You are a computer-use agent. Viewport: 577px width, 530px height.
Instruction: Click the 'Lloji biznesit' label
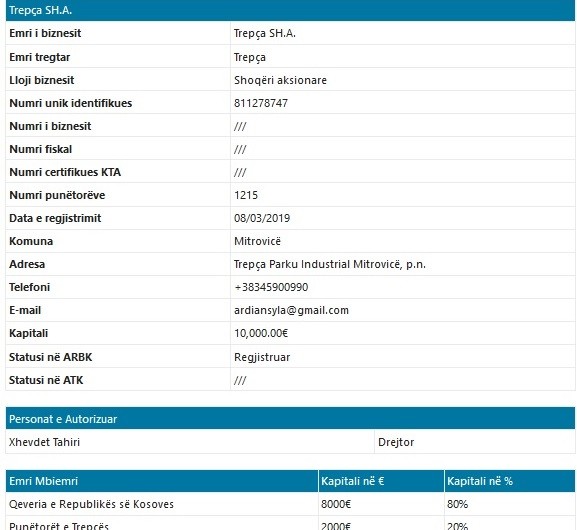[42, 80]
